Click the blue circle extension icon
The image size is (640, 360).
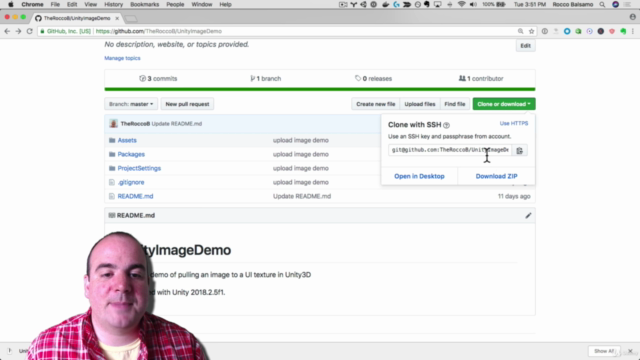tap(567, 31)
